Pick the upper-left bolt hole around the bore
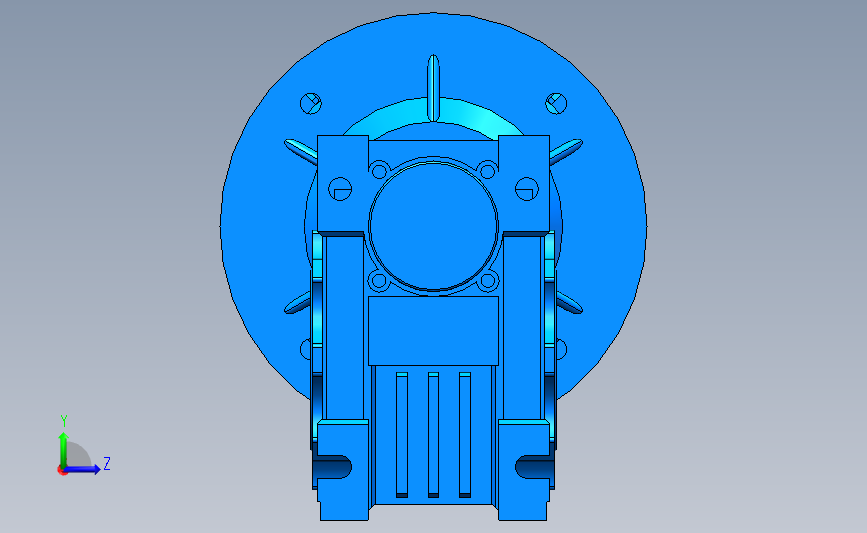This screenshot has height=533, width=867. pos(379,170)
